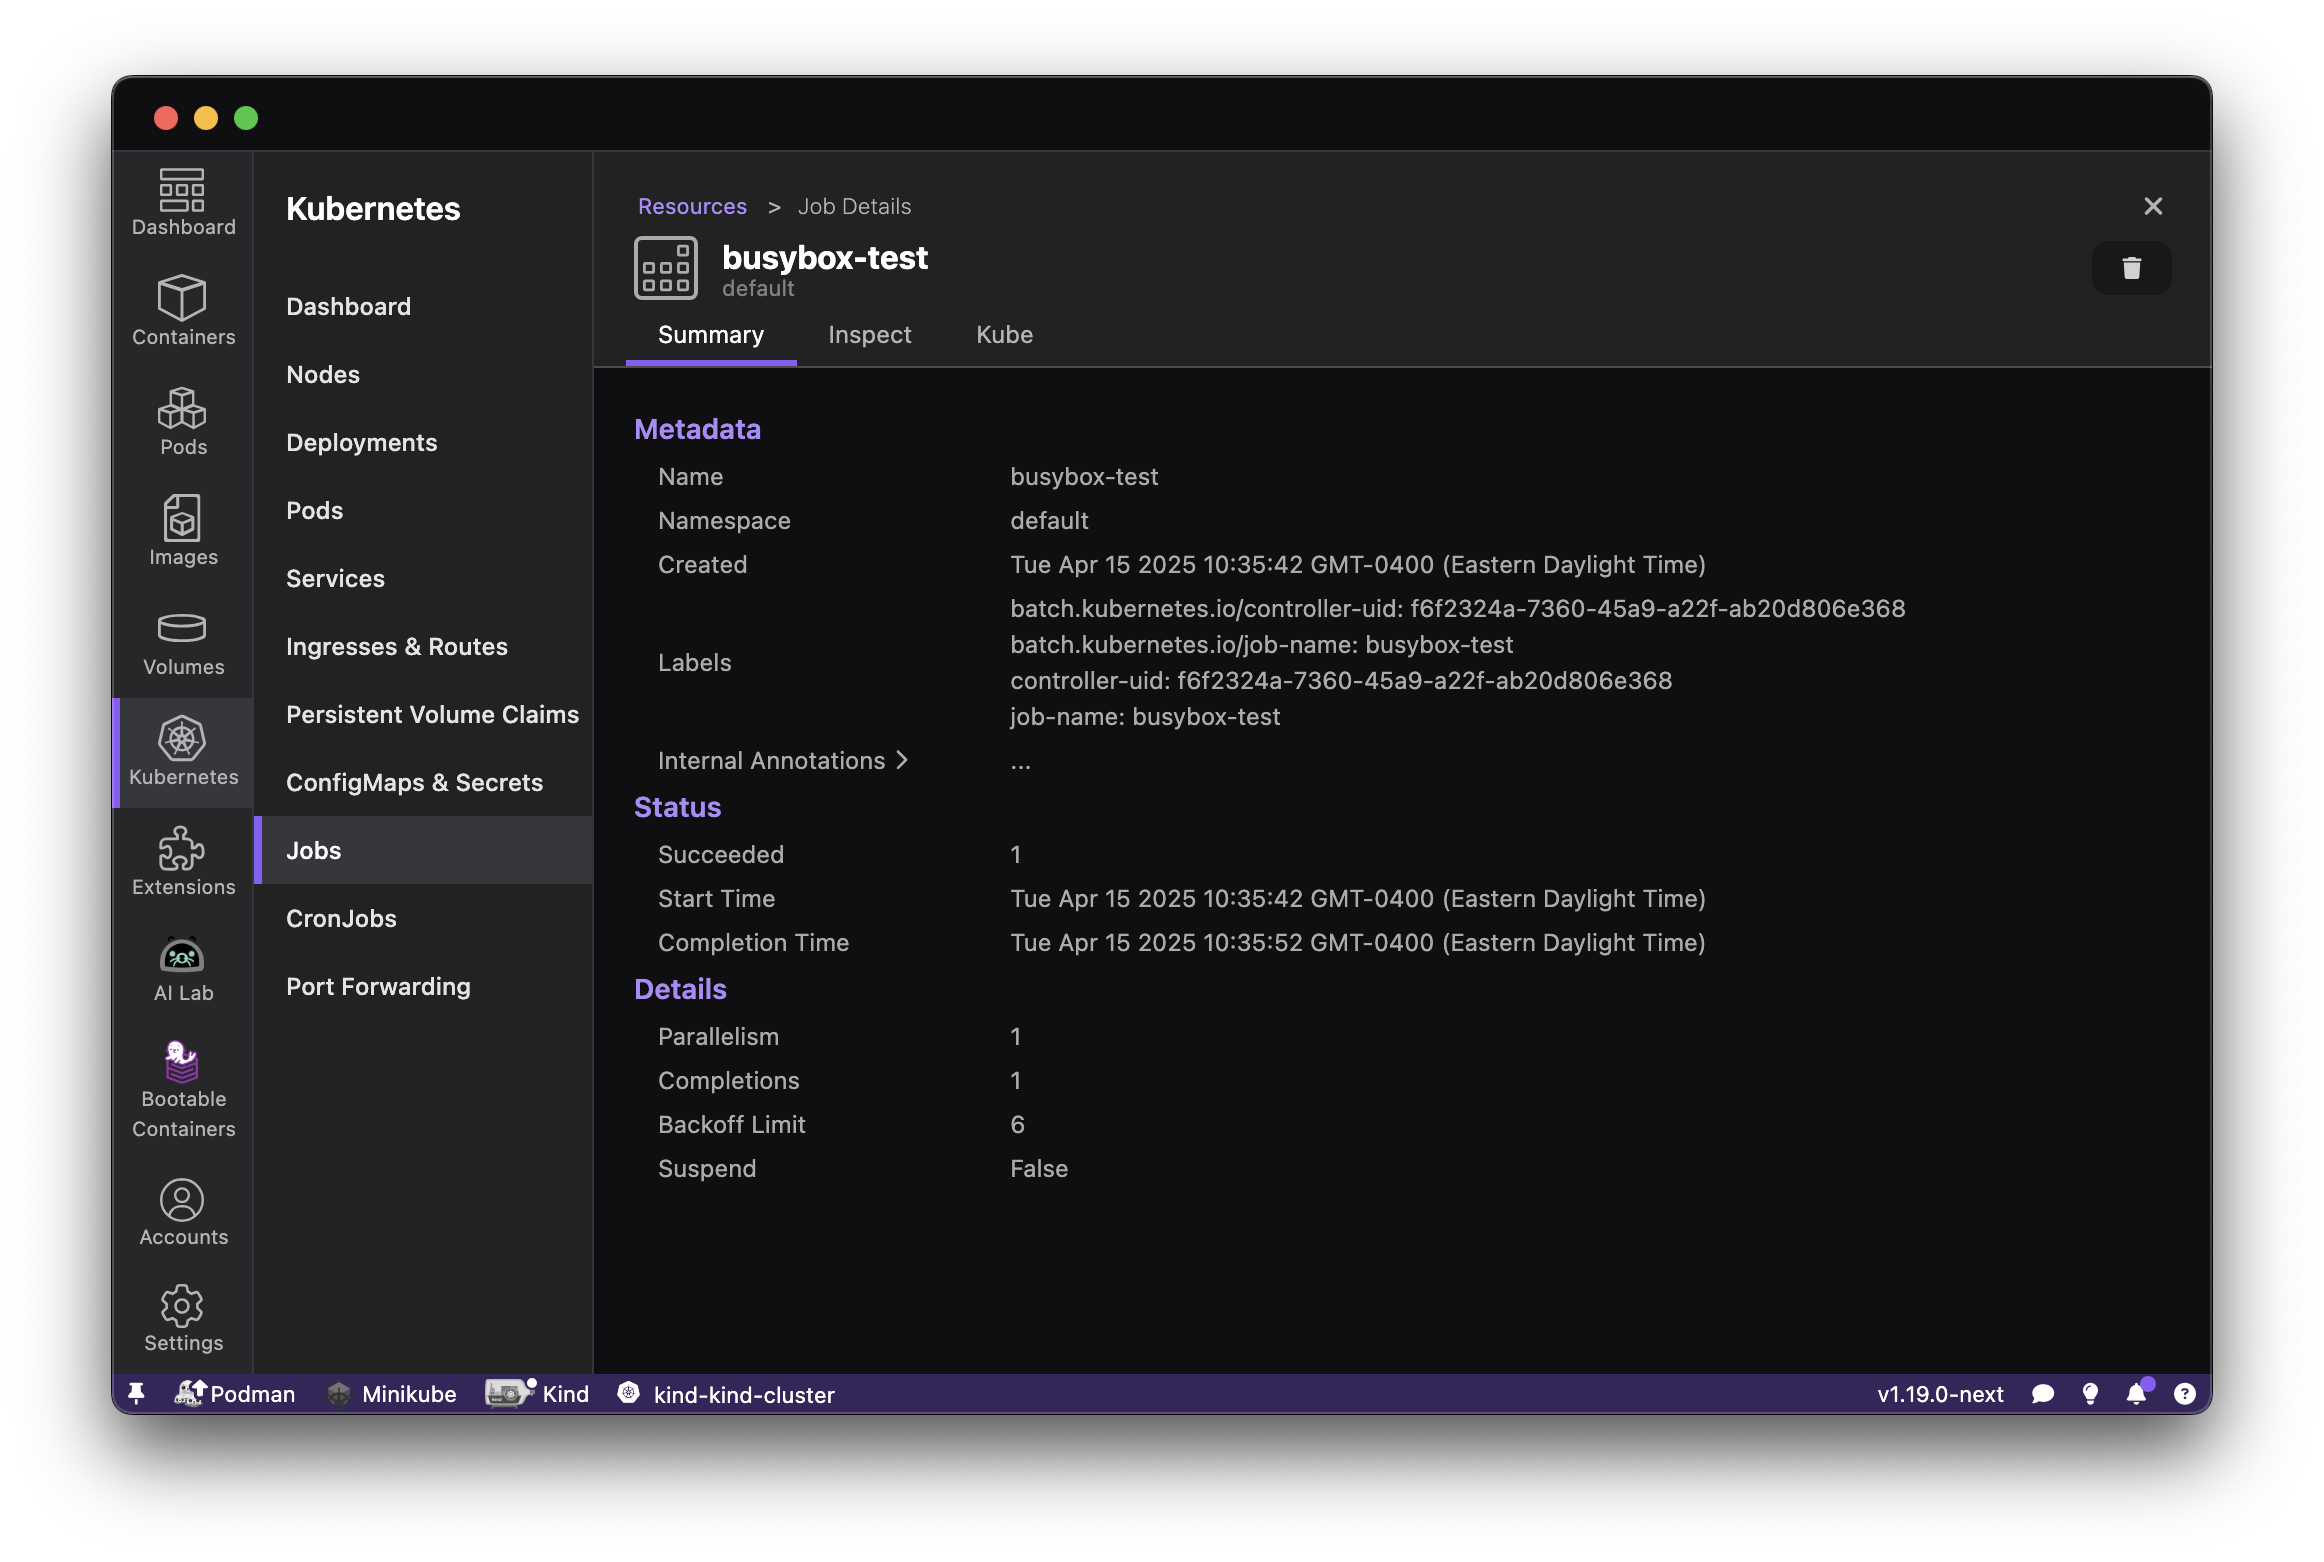Open the Accounts icon
The height and width of the screenshot is (1562, 2324).
tap(183, 1212)
